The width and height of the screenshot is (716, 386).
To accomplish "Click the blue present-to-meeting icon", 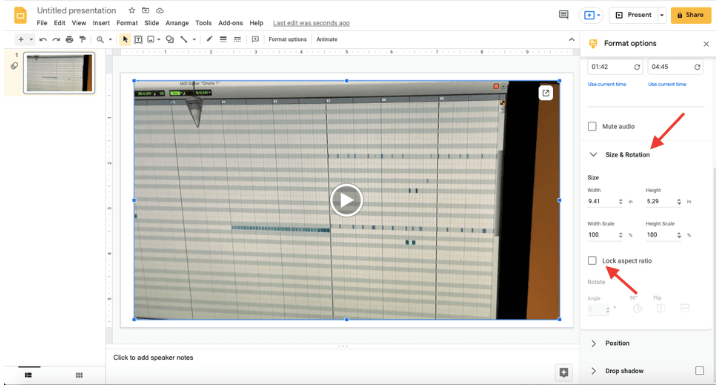I will tap(590, 15).
